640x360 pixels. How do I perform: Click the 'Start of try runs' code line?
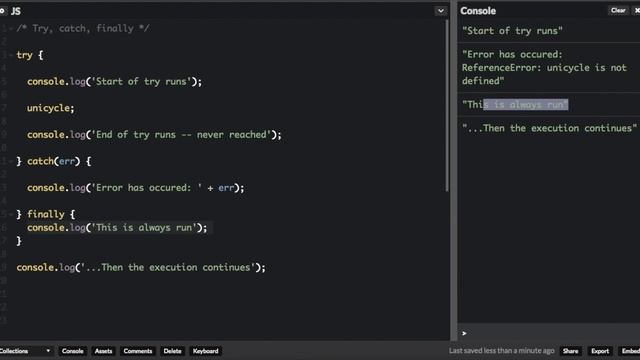click(x=114, y=82)
